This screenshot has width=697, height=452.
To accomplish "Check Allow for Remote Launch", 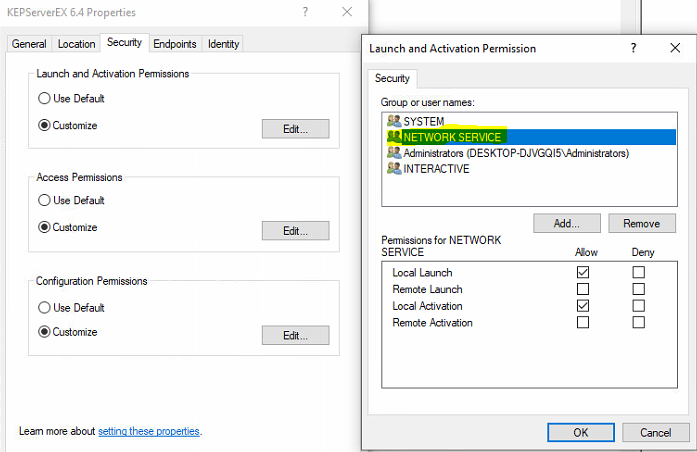I will [583, 289].
